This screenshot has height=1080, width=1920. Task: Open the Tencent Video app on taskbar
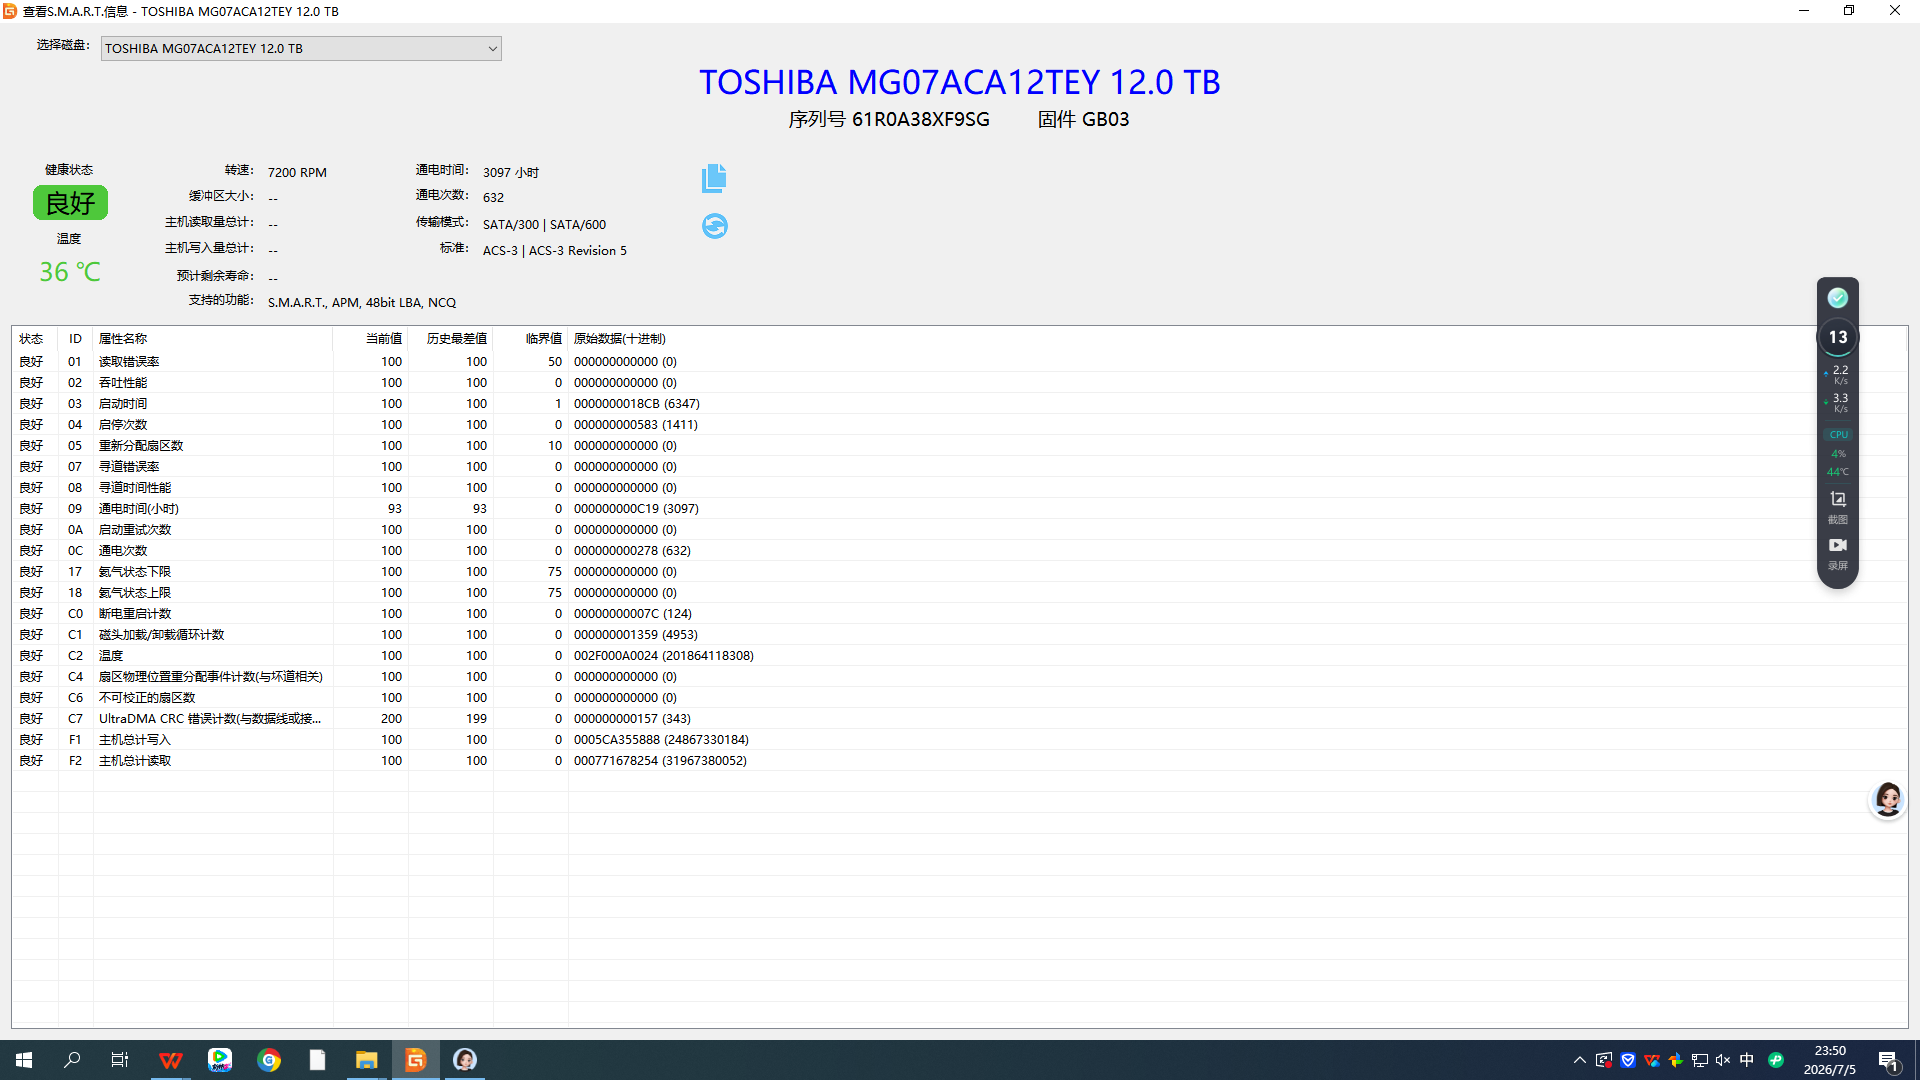click(220, 1060)
